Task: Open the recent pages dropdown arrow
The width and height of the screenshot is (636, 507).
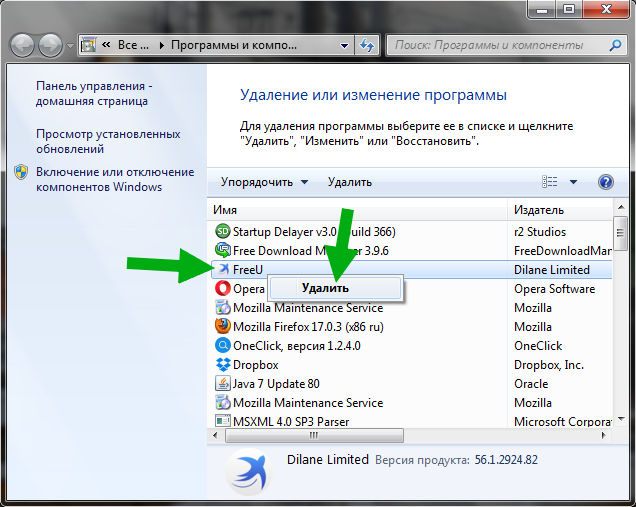Action: [x=70, y=45]
